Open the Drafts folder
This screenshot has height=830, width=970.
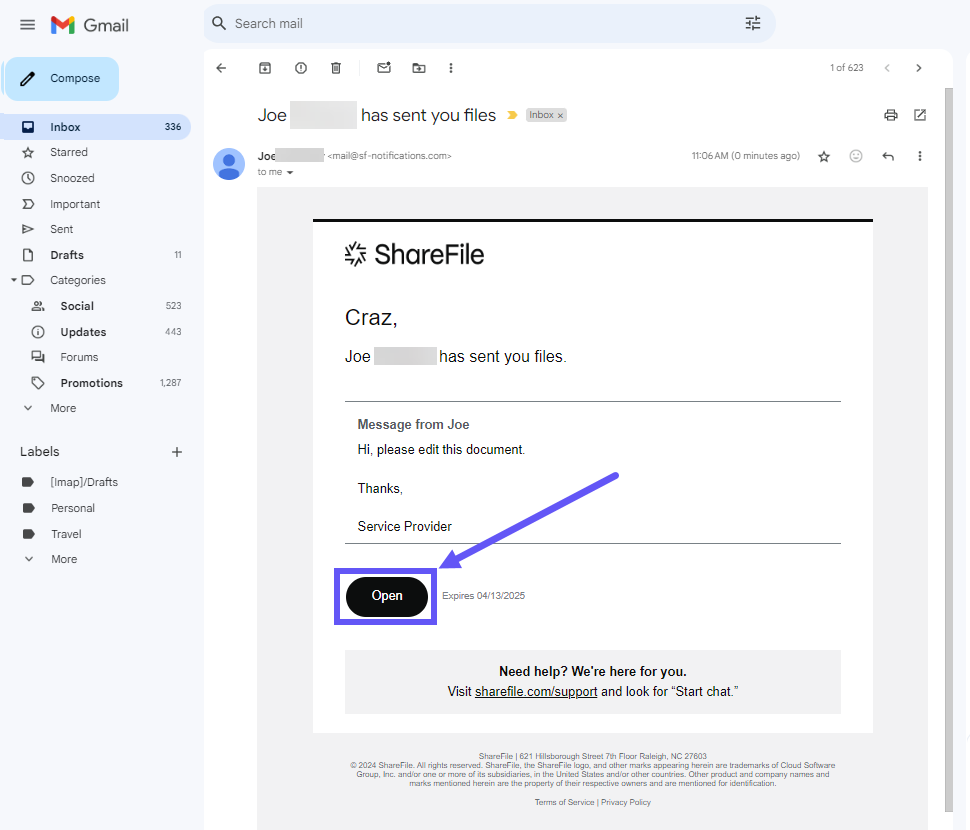[x=96, y=255]
